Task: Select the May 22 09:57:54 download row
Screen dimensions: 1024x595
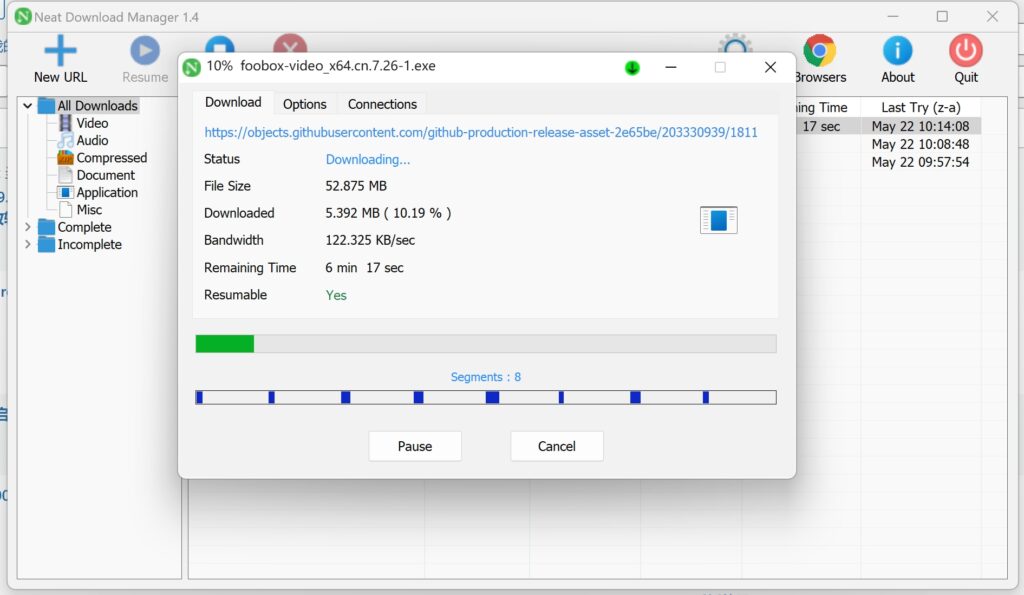Action: (920, 162)
